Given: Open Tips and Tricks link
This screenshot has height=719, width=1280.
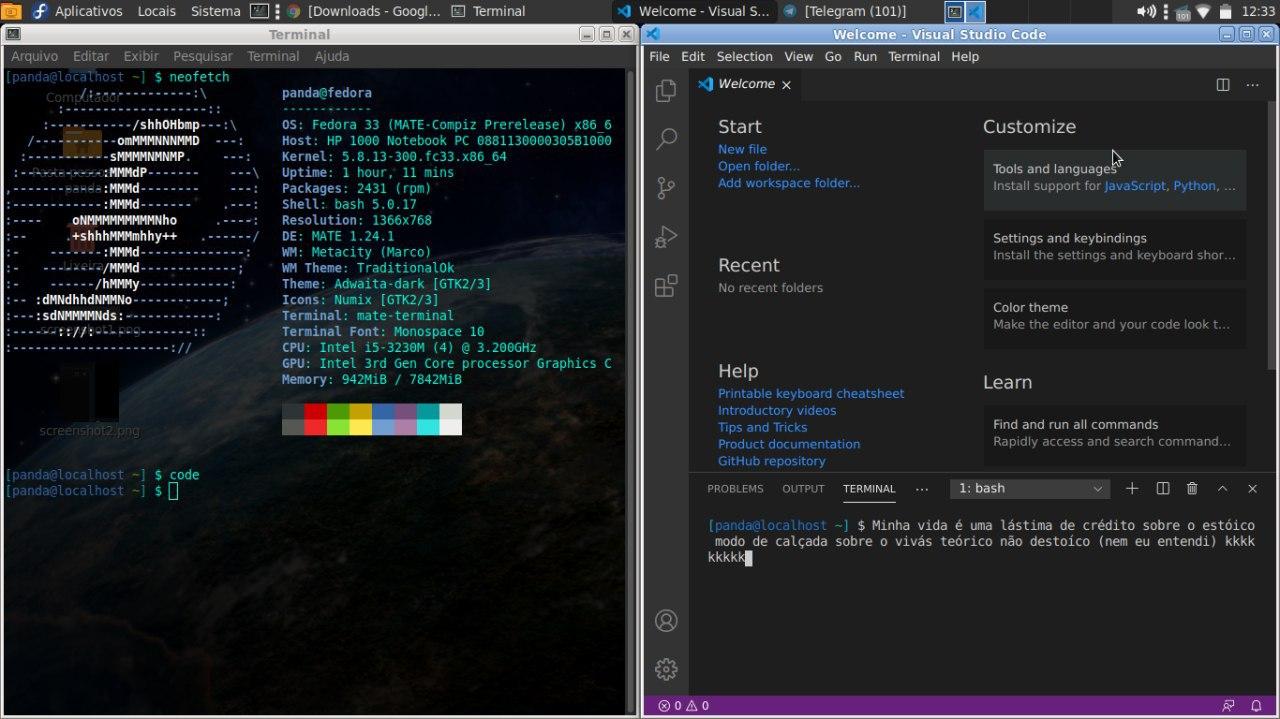Looking at the screenshot, I should click(x=763, y=428).
